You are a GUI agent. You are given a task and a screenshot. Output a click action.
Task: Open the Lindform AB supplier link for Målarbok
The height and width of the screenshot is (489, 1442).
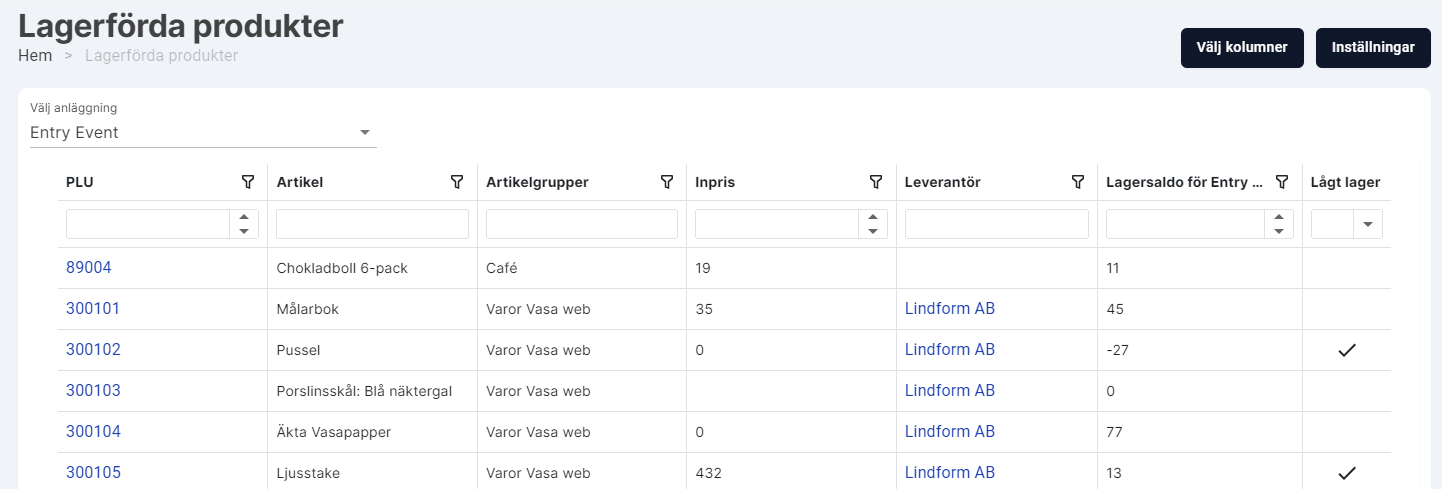coord(949,309)
